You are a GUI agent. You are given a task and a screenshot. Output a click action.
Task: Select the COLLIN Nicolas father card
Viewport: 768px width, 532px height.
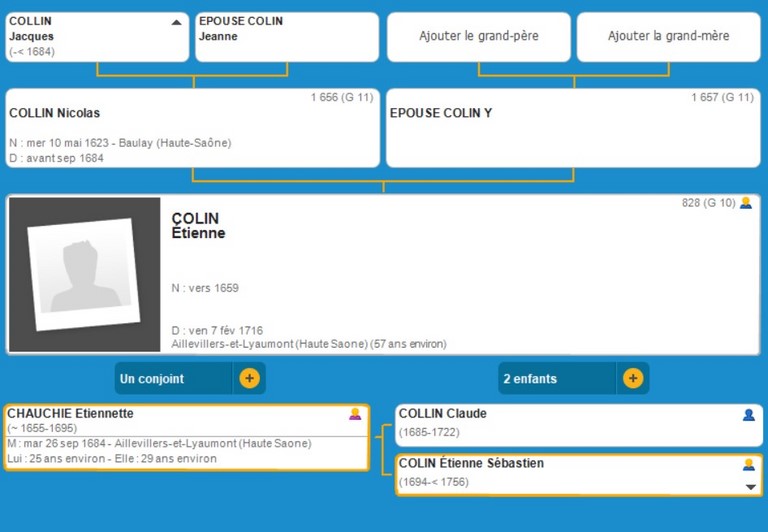192,128
